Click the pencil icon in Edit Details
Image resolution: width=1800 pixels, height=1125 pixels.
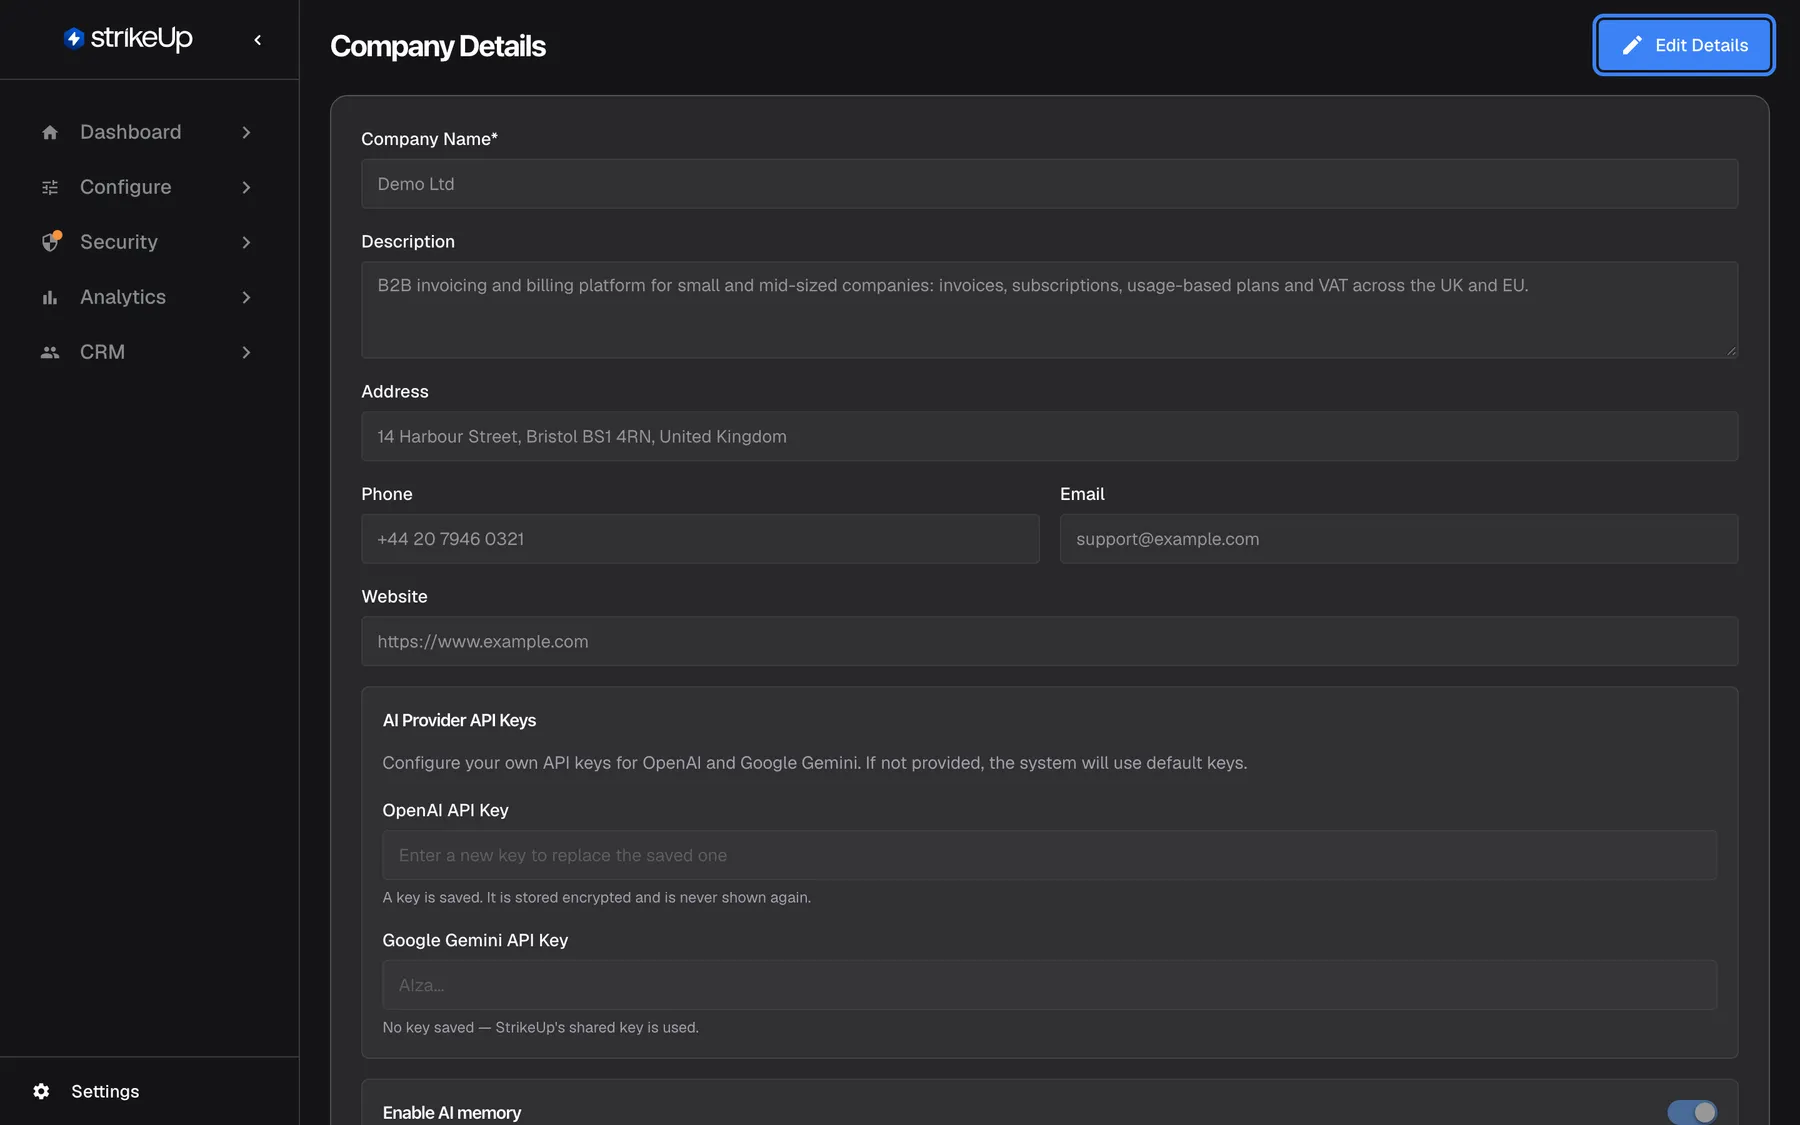click(x=1632, y=45)
